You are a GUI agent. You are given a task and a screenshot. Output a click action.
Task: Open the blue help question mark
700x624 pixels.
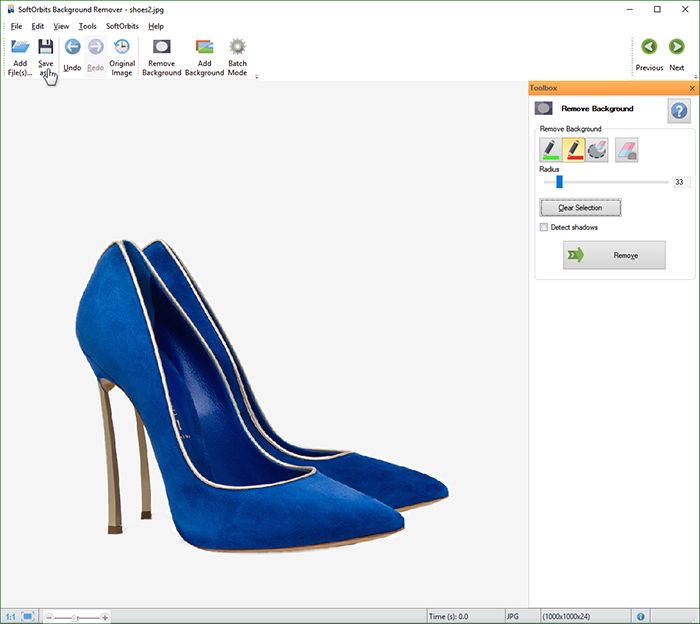[679, 110]
